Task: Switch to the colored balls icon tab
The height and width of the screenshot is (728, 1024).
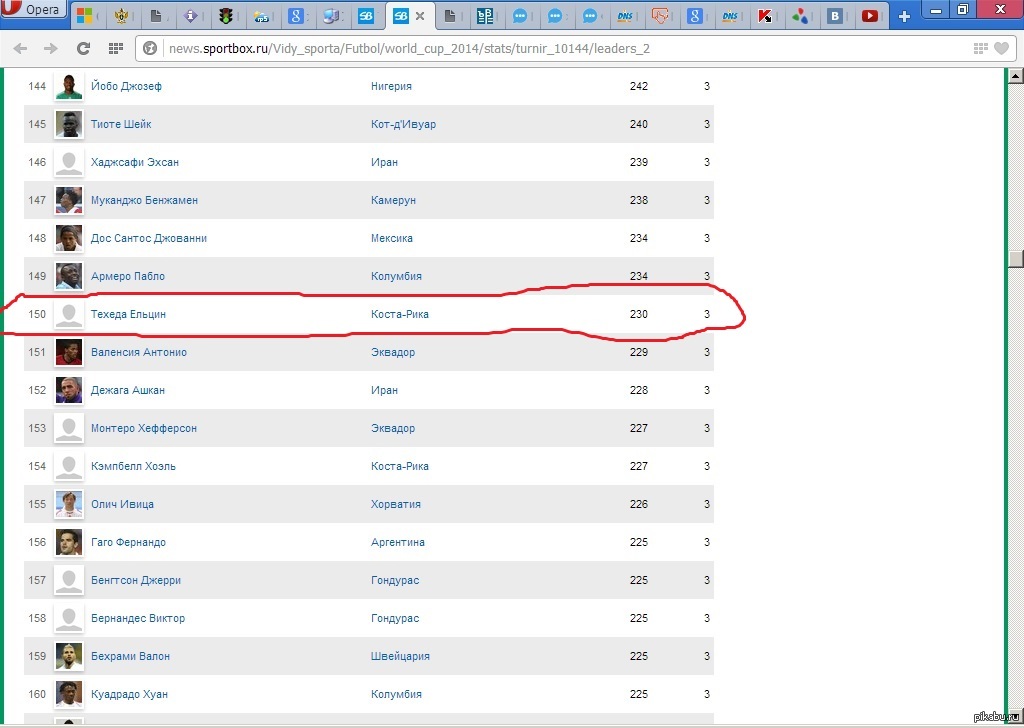Action: (x=799, y=16)
